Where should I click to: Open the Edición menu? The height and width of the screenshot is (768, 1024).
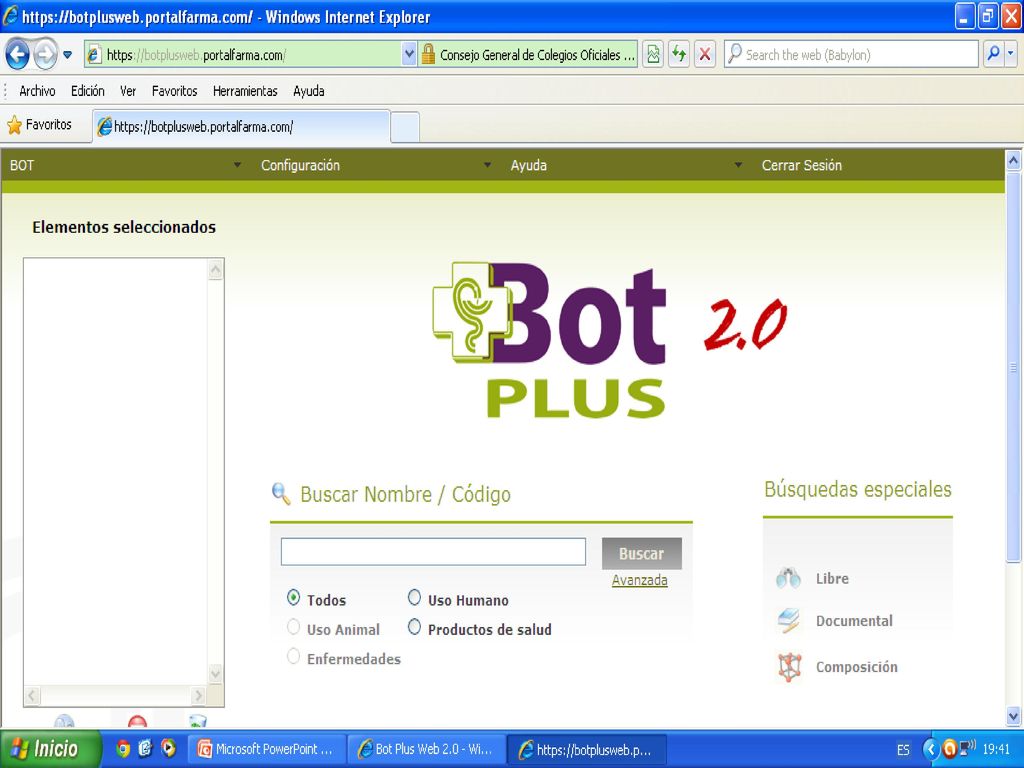(88, 91)
